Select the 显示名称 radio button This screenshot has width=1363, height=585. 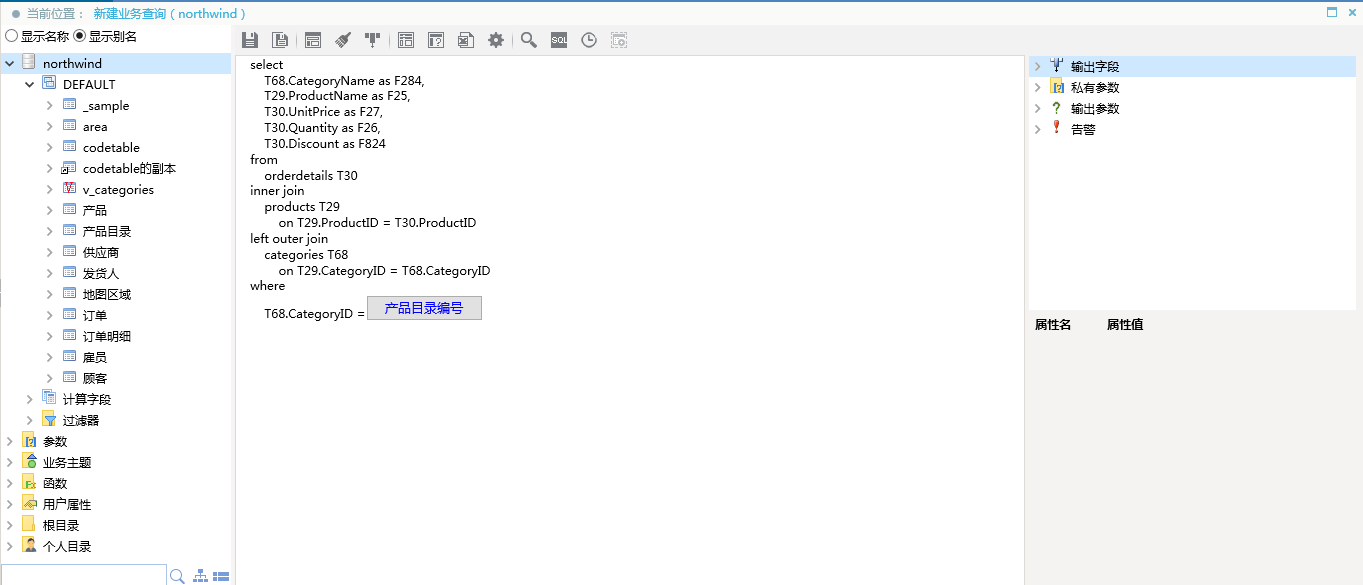pyautogui.click(x=11, y=36)
